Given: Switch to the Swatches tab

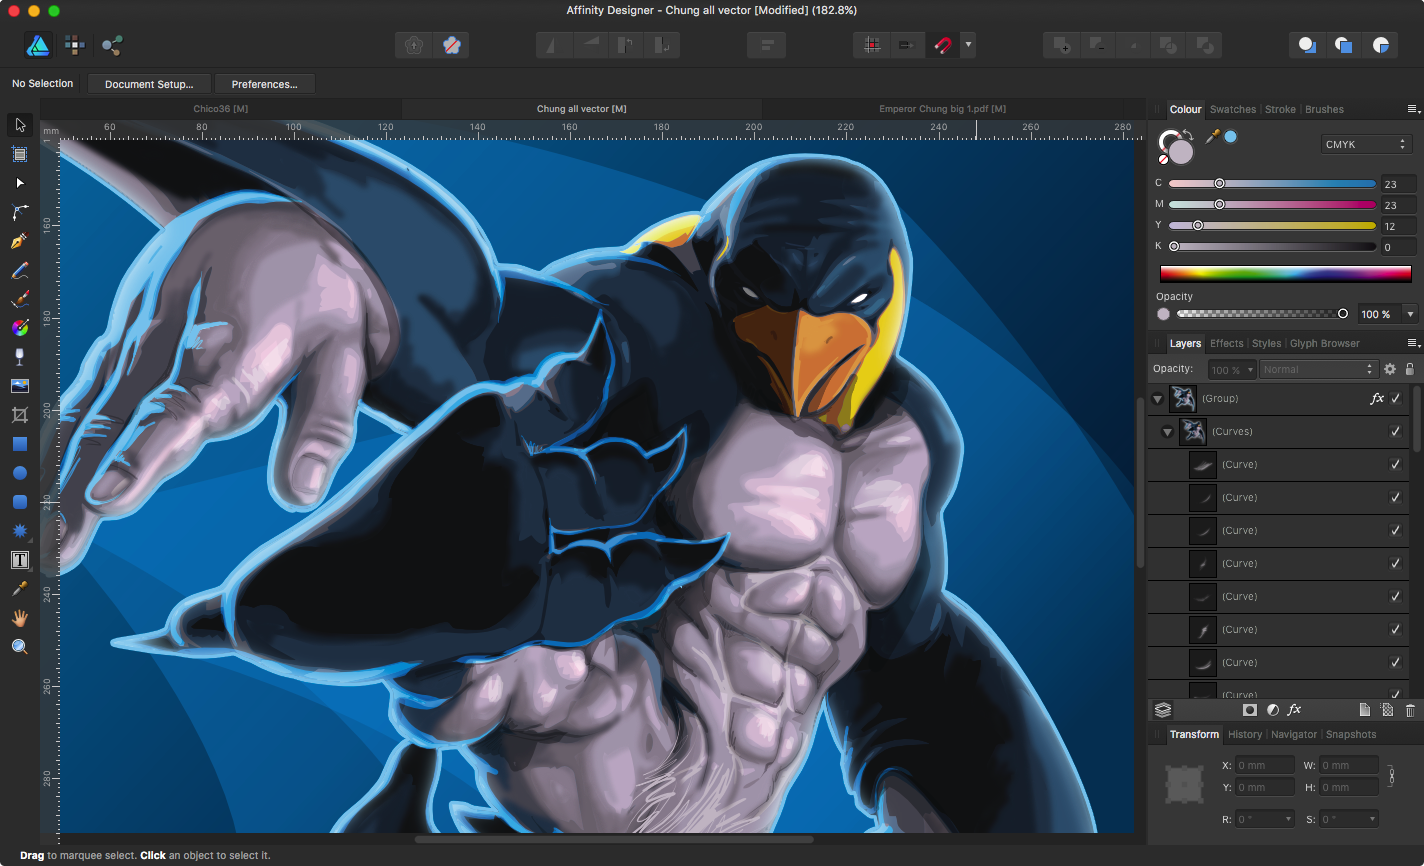Looking at the screenshot, I should 1232,109.
